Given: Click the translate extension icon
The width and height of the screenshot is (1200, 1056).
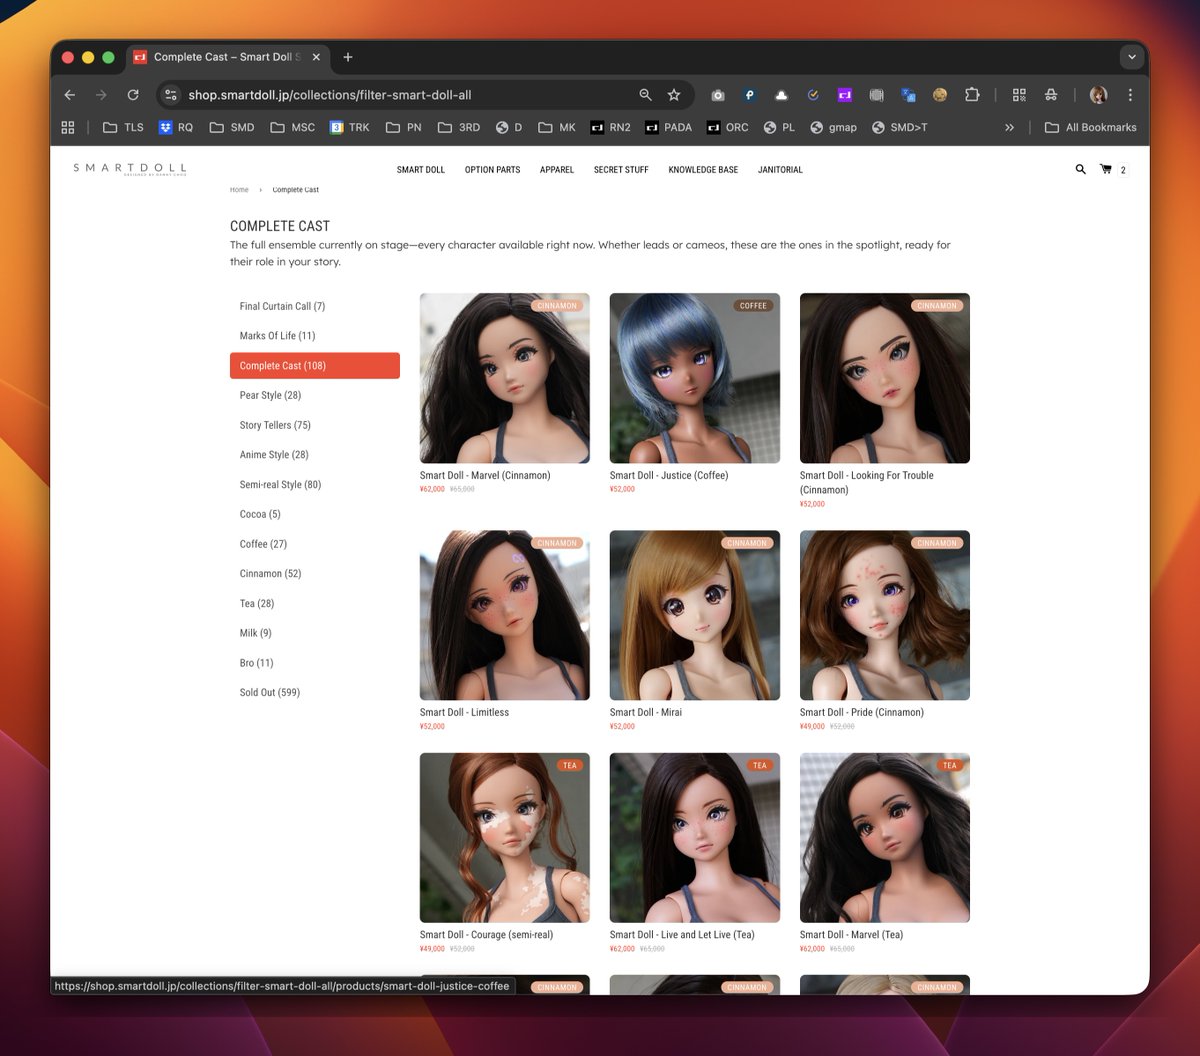Looking at the screenshot, I should coord(908,95).
